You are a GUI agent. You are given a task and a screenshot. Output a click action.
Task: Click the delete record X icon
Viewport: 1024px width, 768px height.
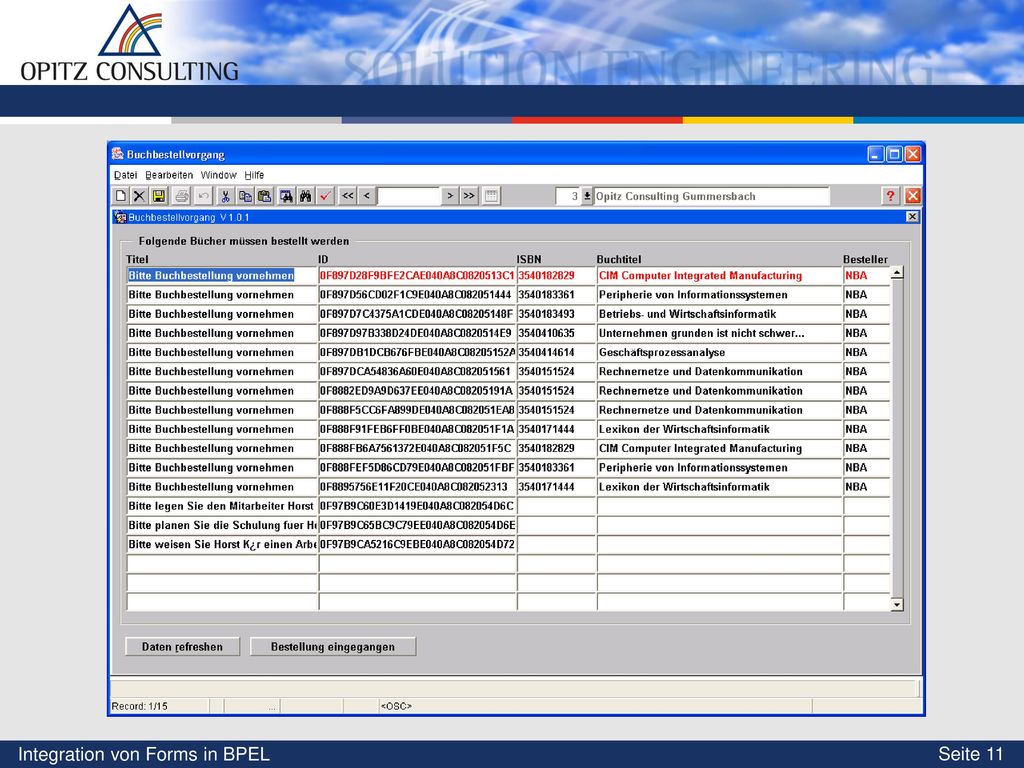pos(139,196)
